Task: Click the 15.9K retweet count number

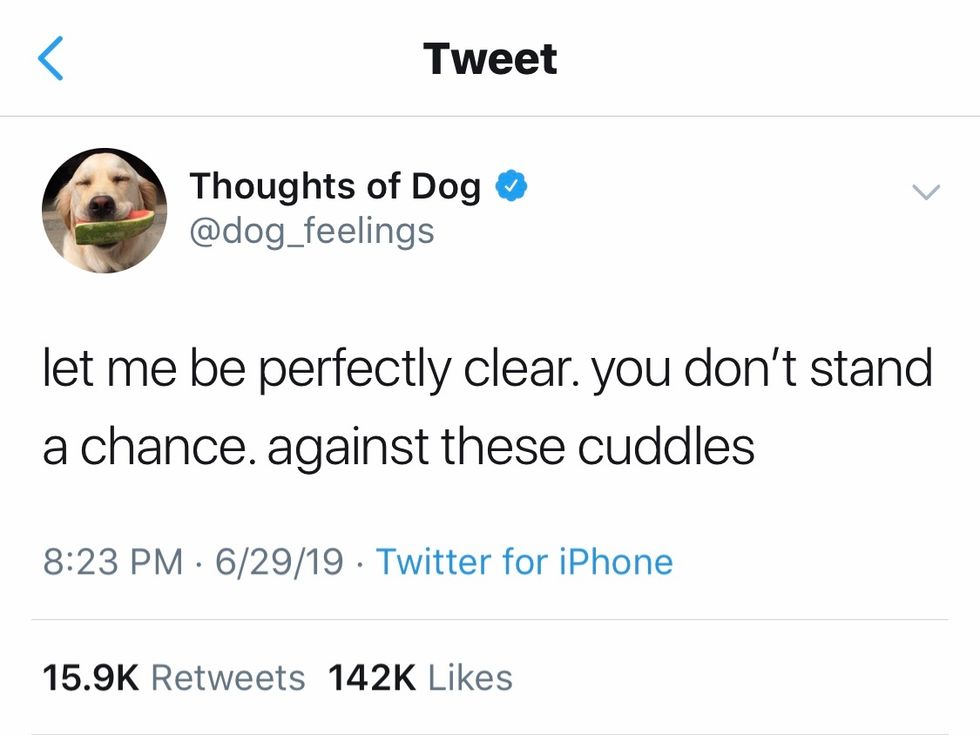Action: [90, 678]
